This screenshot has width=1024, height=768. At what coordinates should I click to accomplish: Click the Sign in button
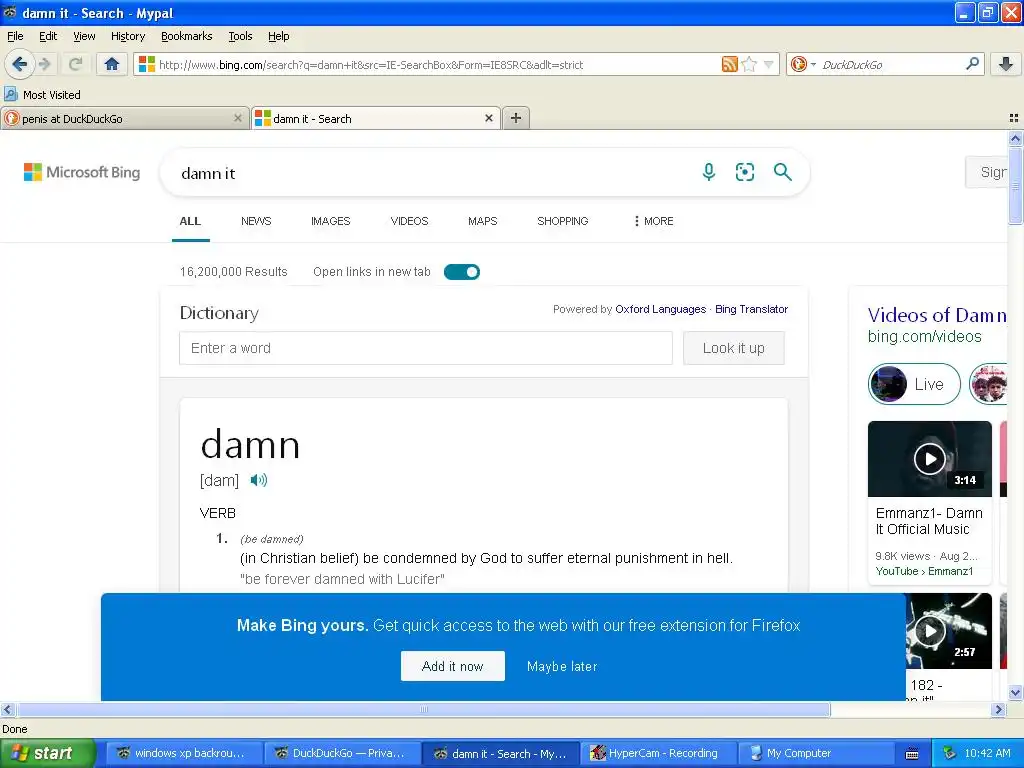pyautogui.click(x=986, y=172)
